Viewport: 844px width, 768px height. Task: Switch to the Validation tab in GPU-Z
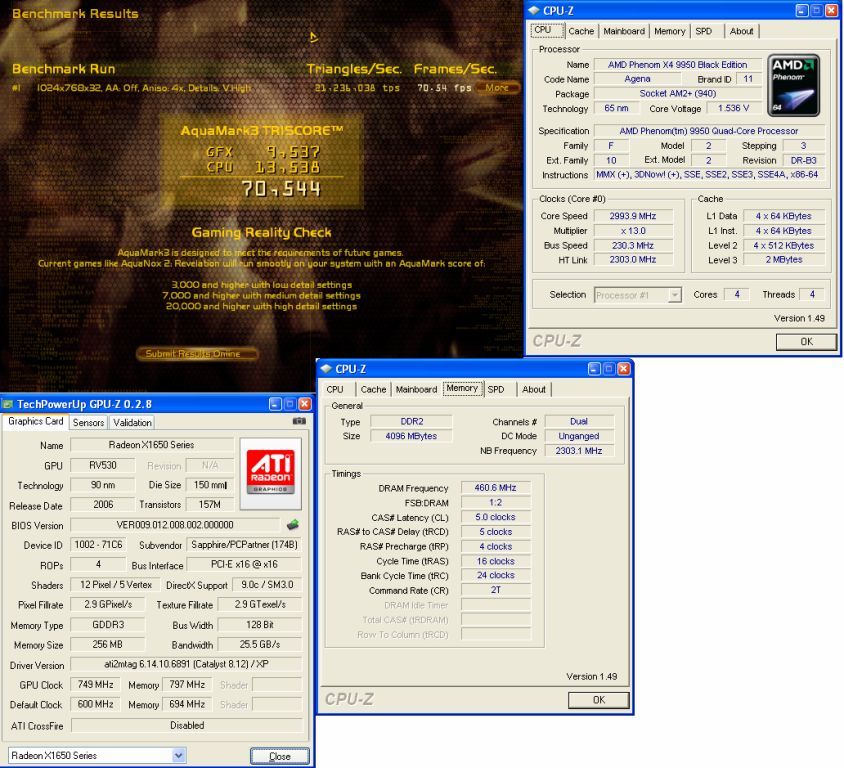pos(132,422)
